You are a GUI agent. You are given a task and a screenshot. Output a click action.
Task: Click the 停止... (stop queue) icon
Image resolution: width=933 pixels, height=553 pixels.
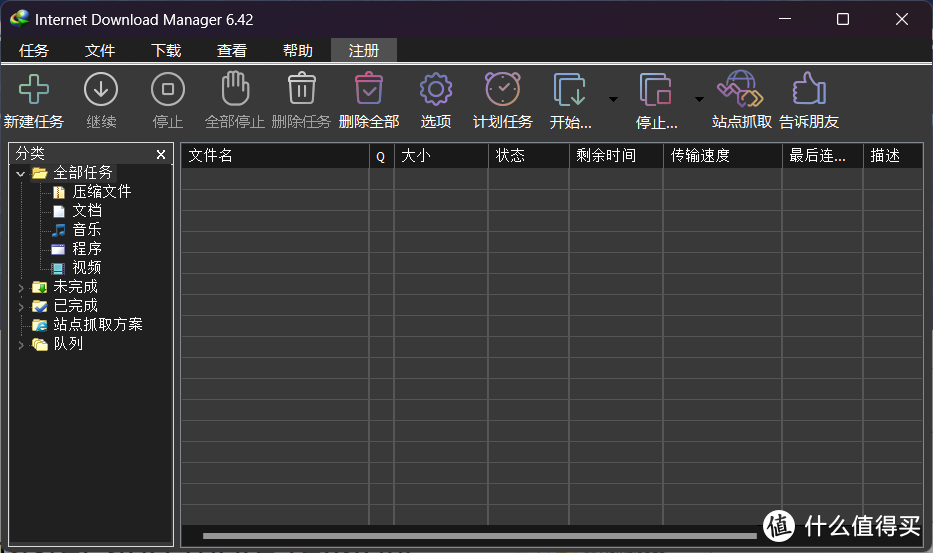point(656,89)
